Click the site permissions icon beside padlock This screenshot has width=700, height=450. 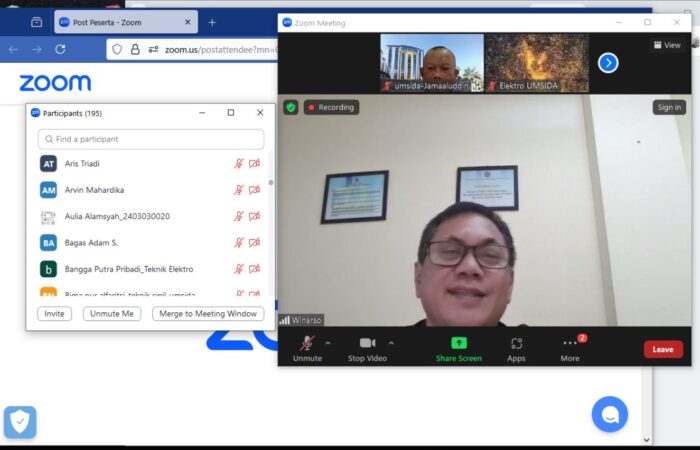[153, 49]
